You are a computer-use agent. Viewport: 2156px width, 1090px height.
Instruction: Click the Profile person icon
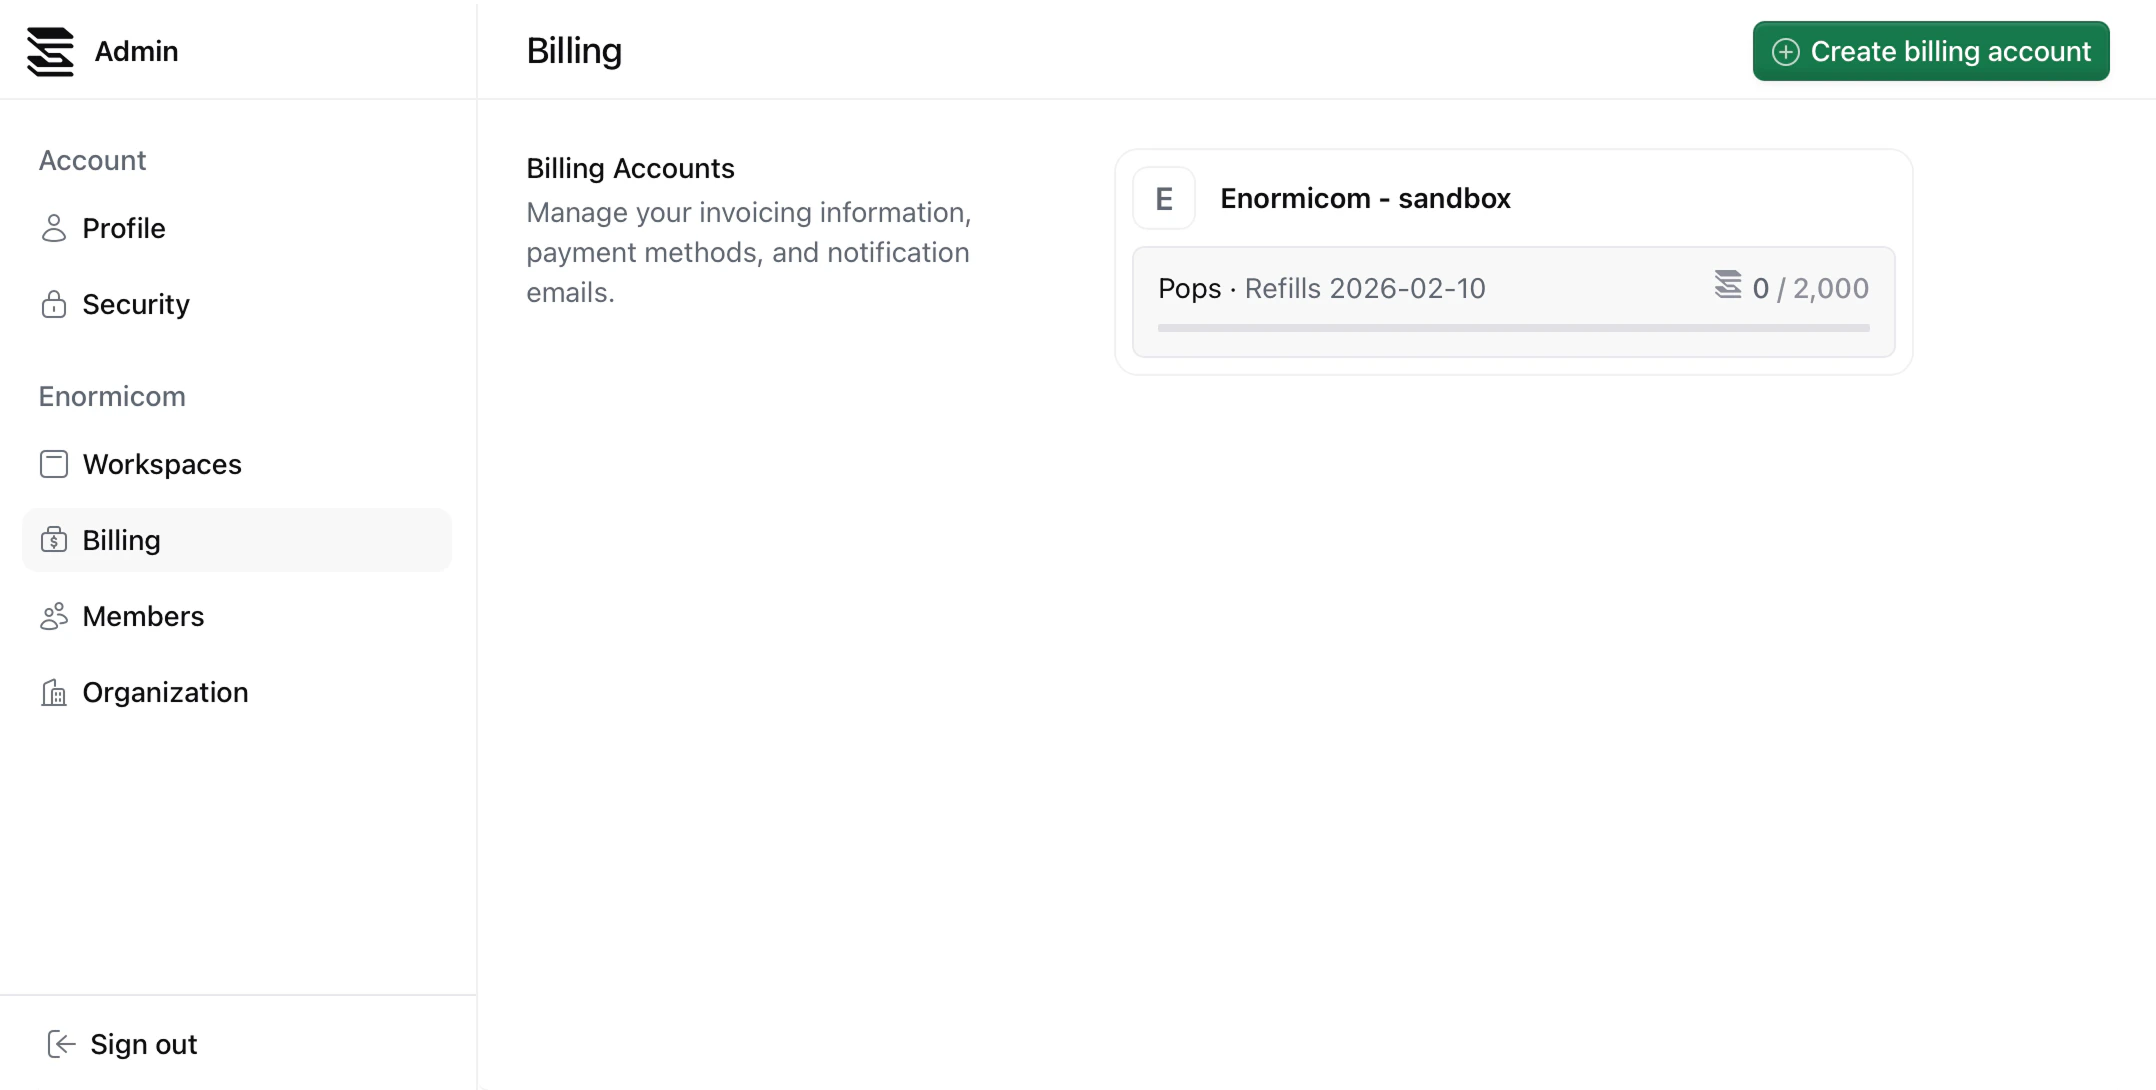54,228
